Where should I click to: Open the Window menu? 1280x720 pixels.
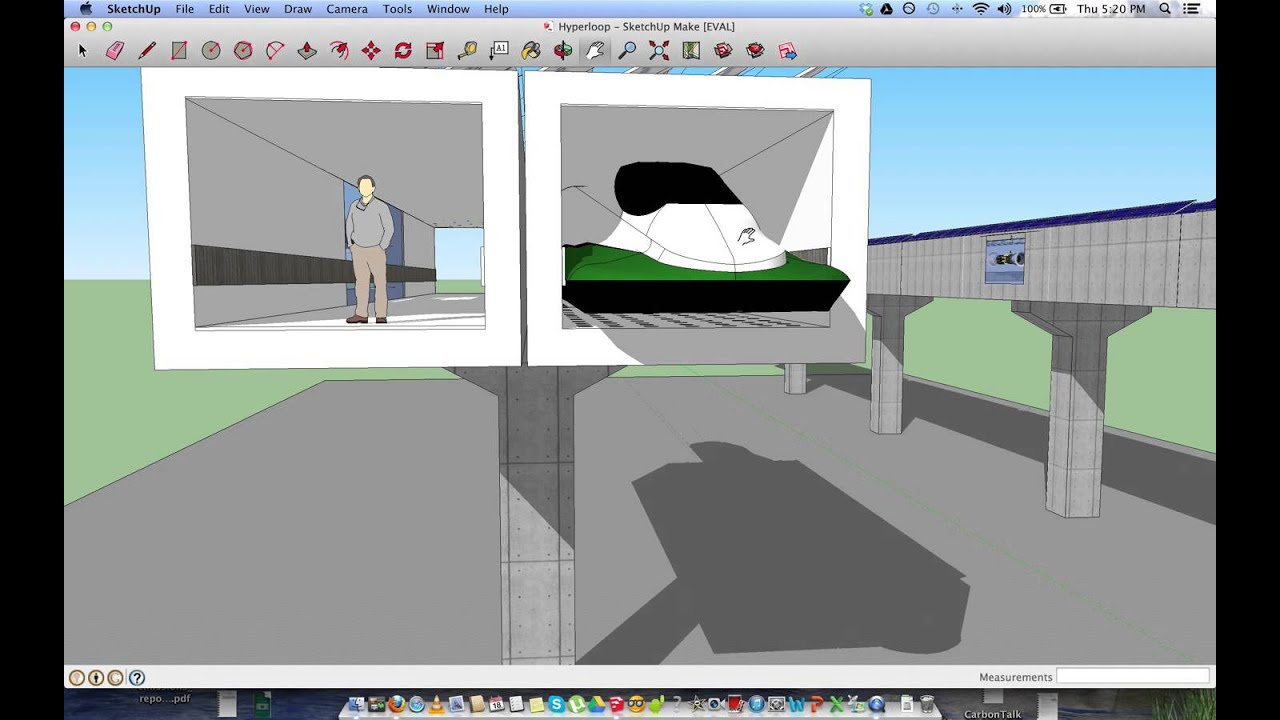pos(448,9)
